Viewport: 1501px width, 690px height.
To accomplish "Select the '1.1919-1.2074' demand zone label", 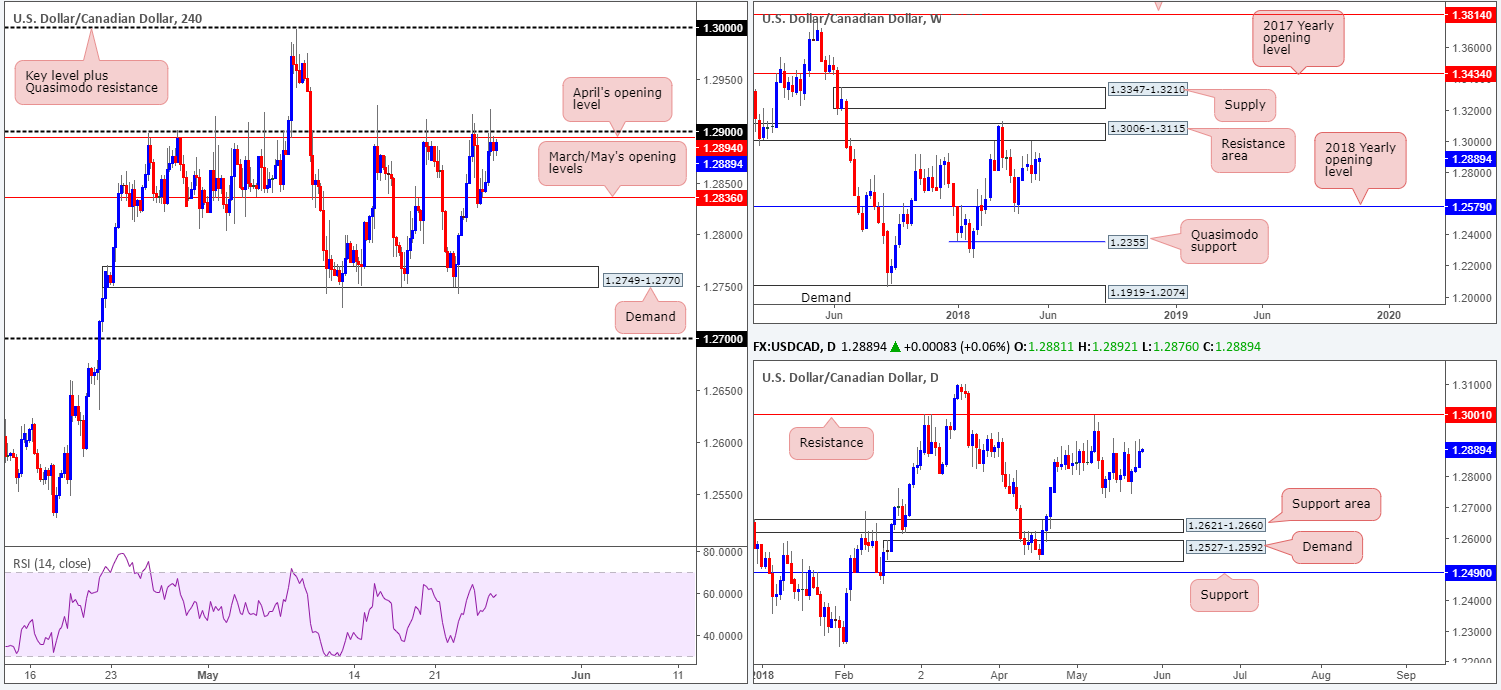I will (x=1147, y=293).
